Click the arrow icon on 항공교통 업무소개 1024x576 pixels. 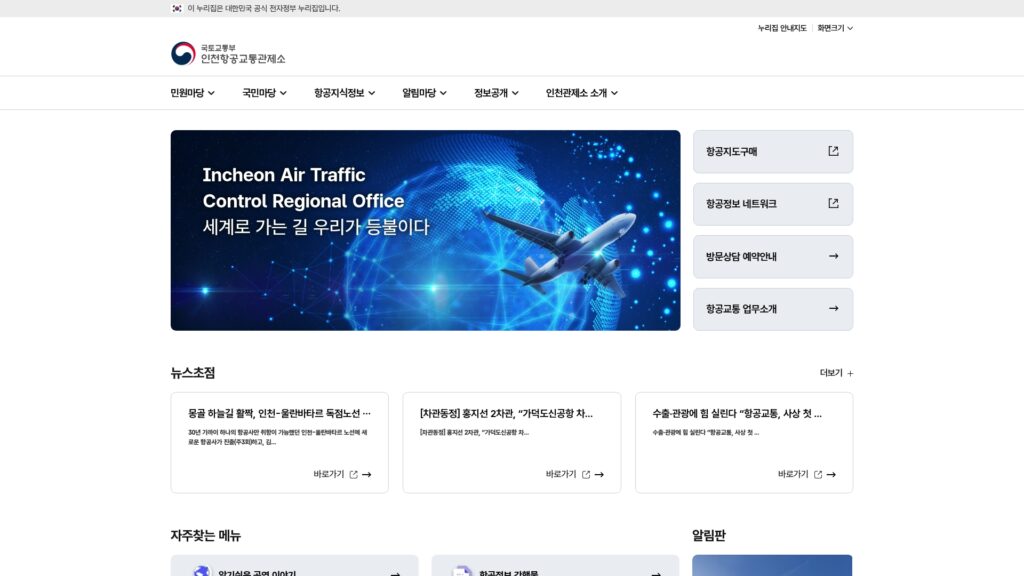point(831,309)
